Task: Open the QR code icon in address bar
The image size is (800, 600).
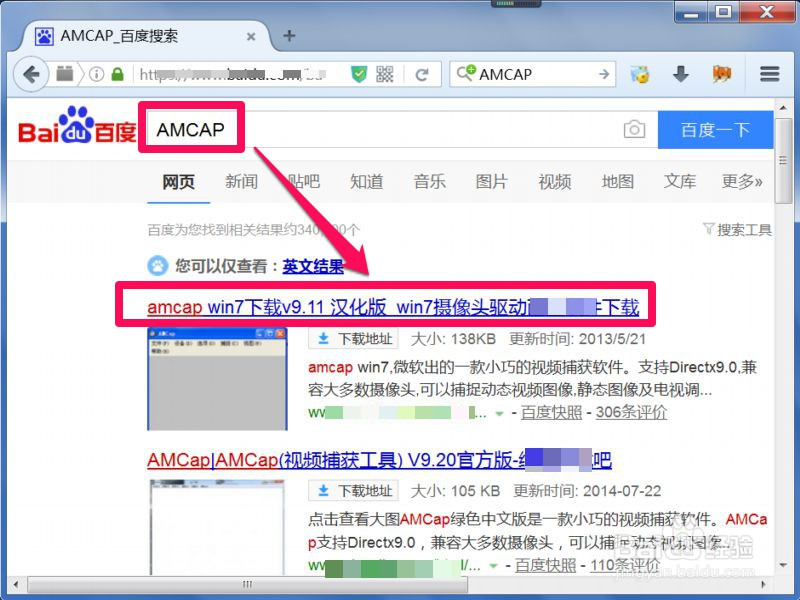Action: point(385,74)
